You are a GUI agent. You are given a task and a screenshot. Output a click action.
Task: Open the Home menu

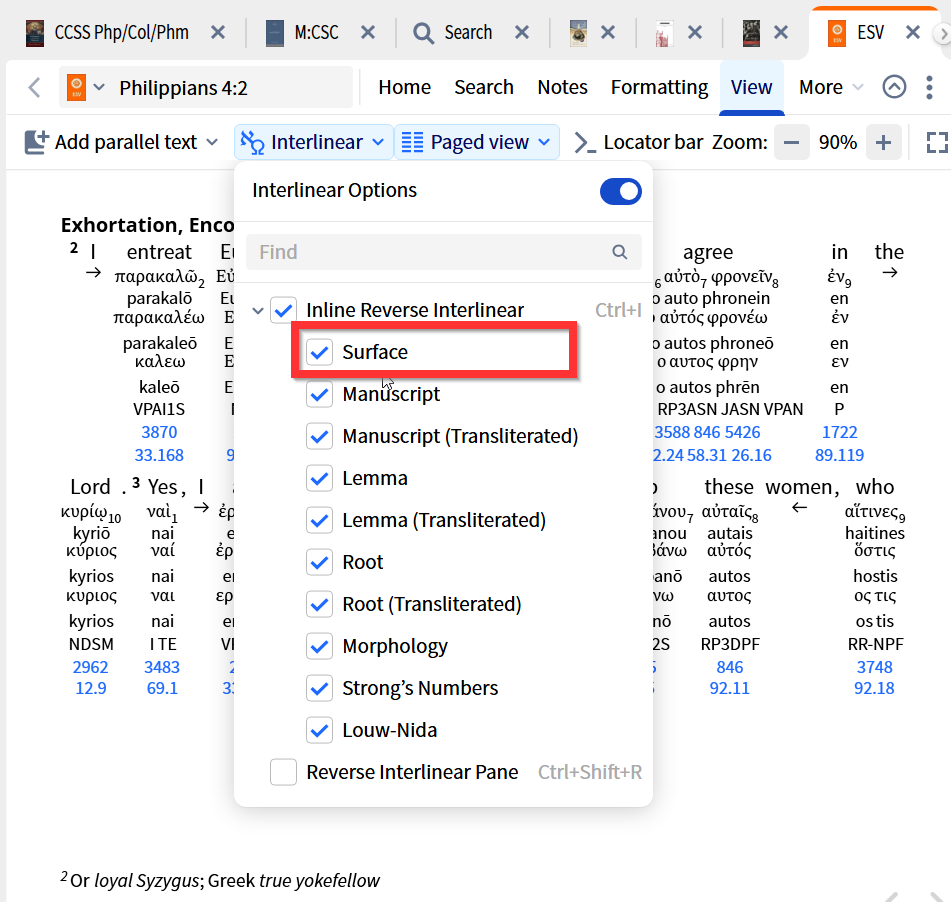405,87
